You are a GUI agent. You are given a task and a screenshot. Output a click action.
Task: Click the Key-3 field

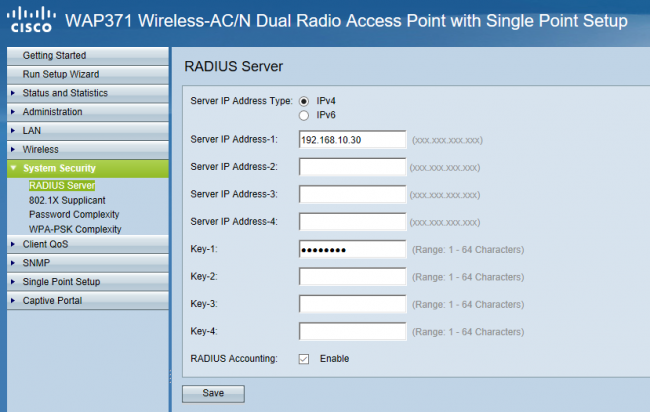click(352, 304)
